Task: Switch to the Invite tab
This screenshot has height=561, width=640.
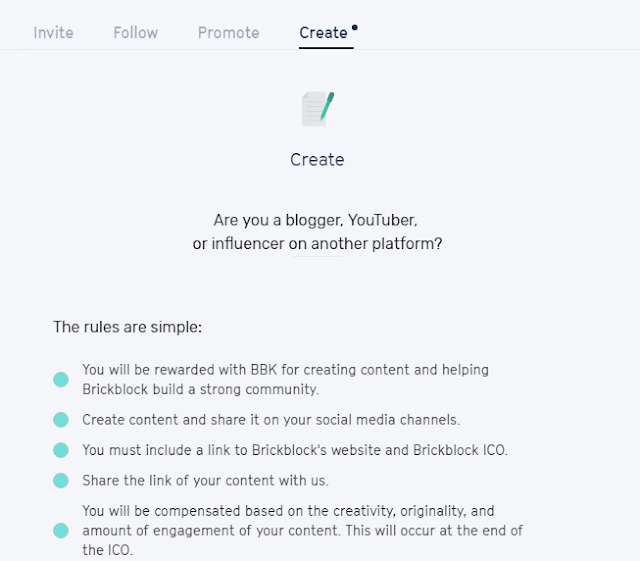Action: (53, 33)
